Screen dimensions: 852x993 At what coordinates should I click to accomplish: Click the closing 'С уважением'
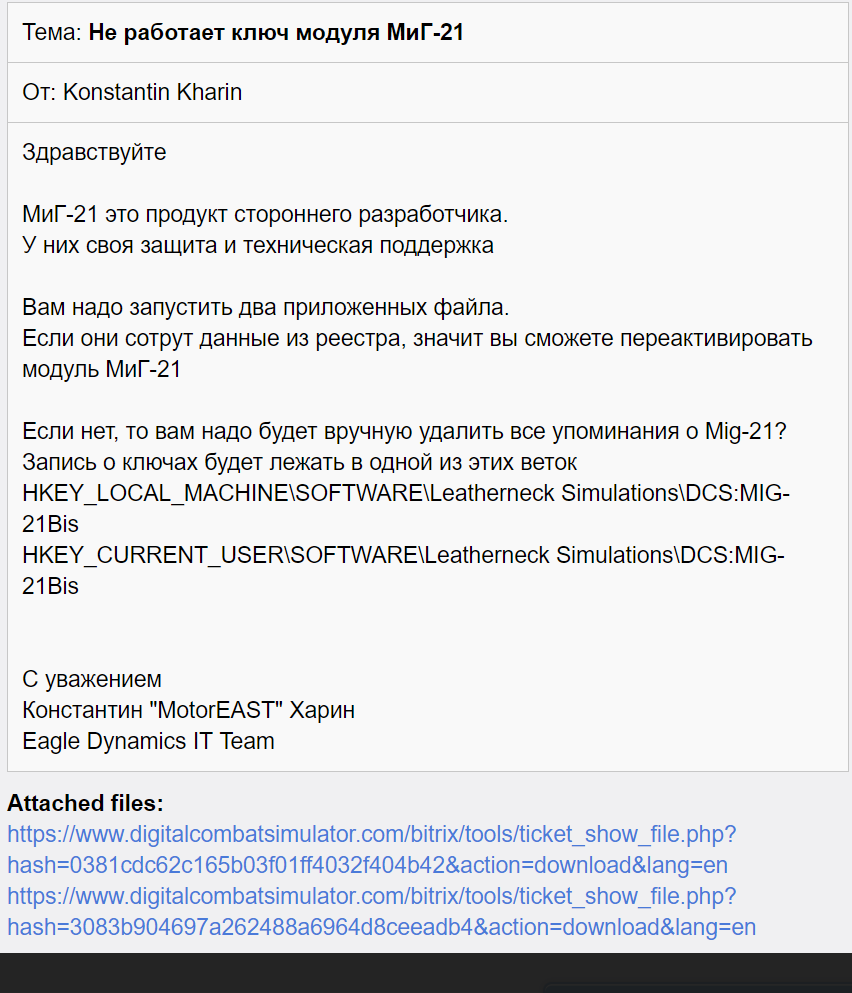click(92, 680)
